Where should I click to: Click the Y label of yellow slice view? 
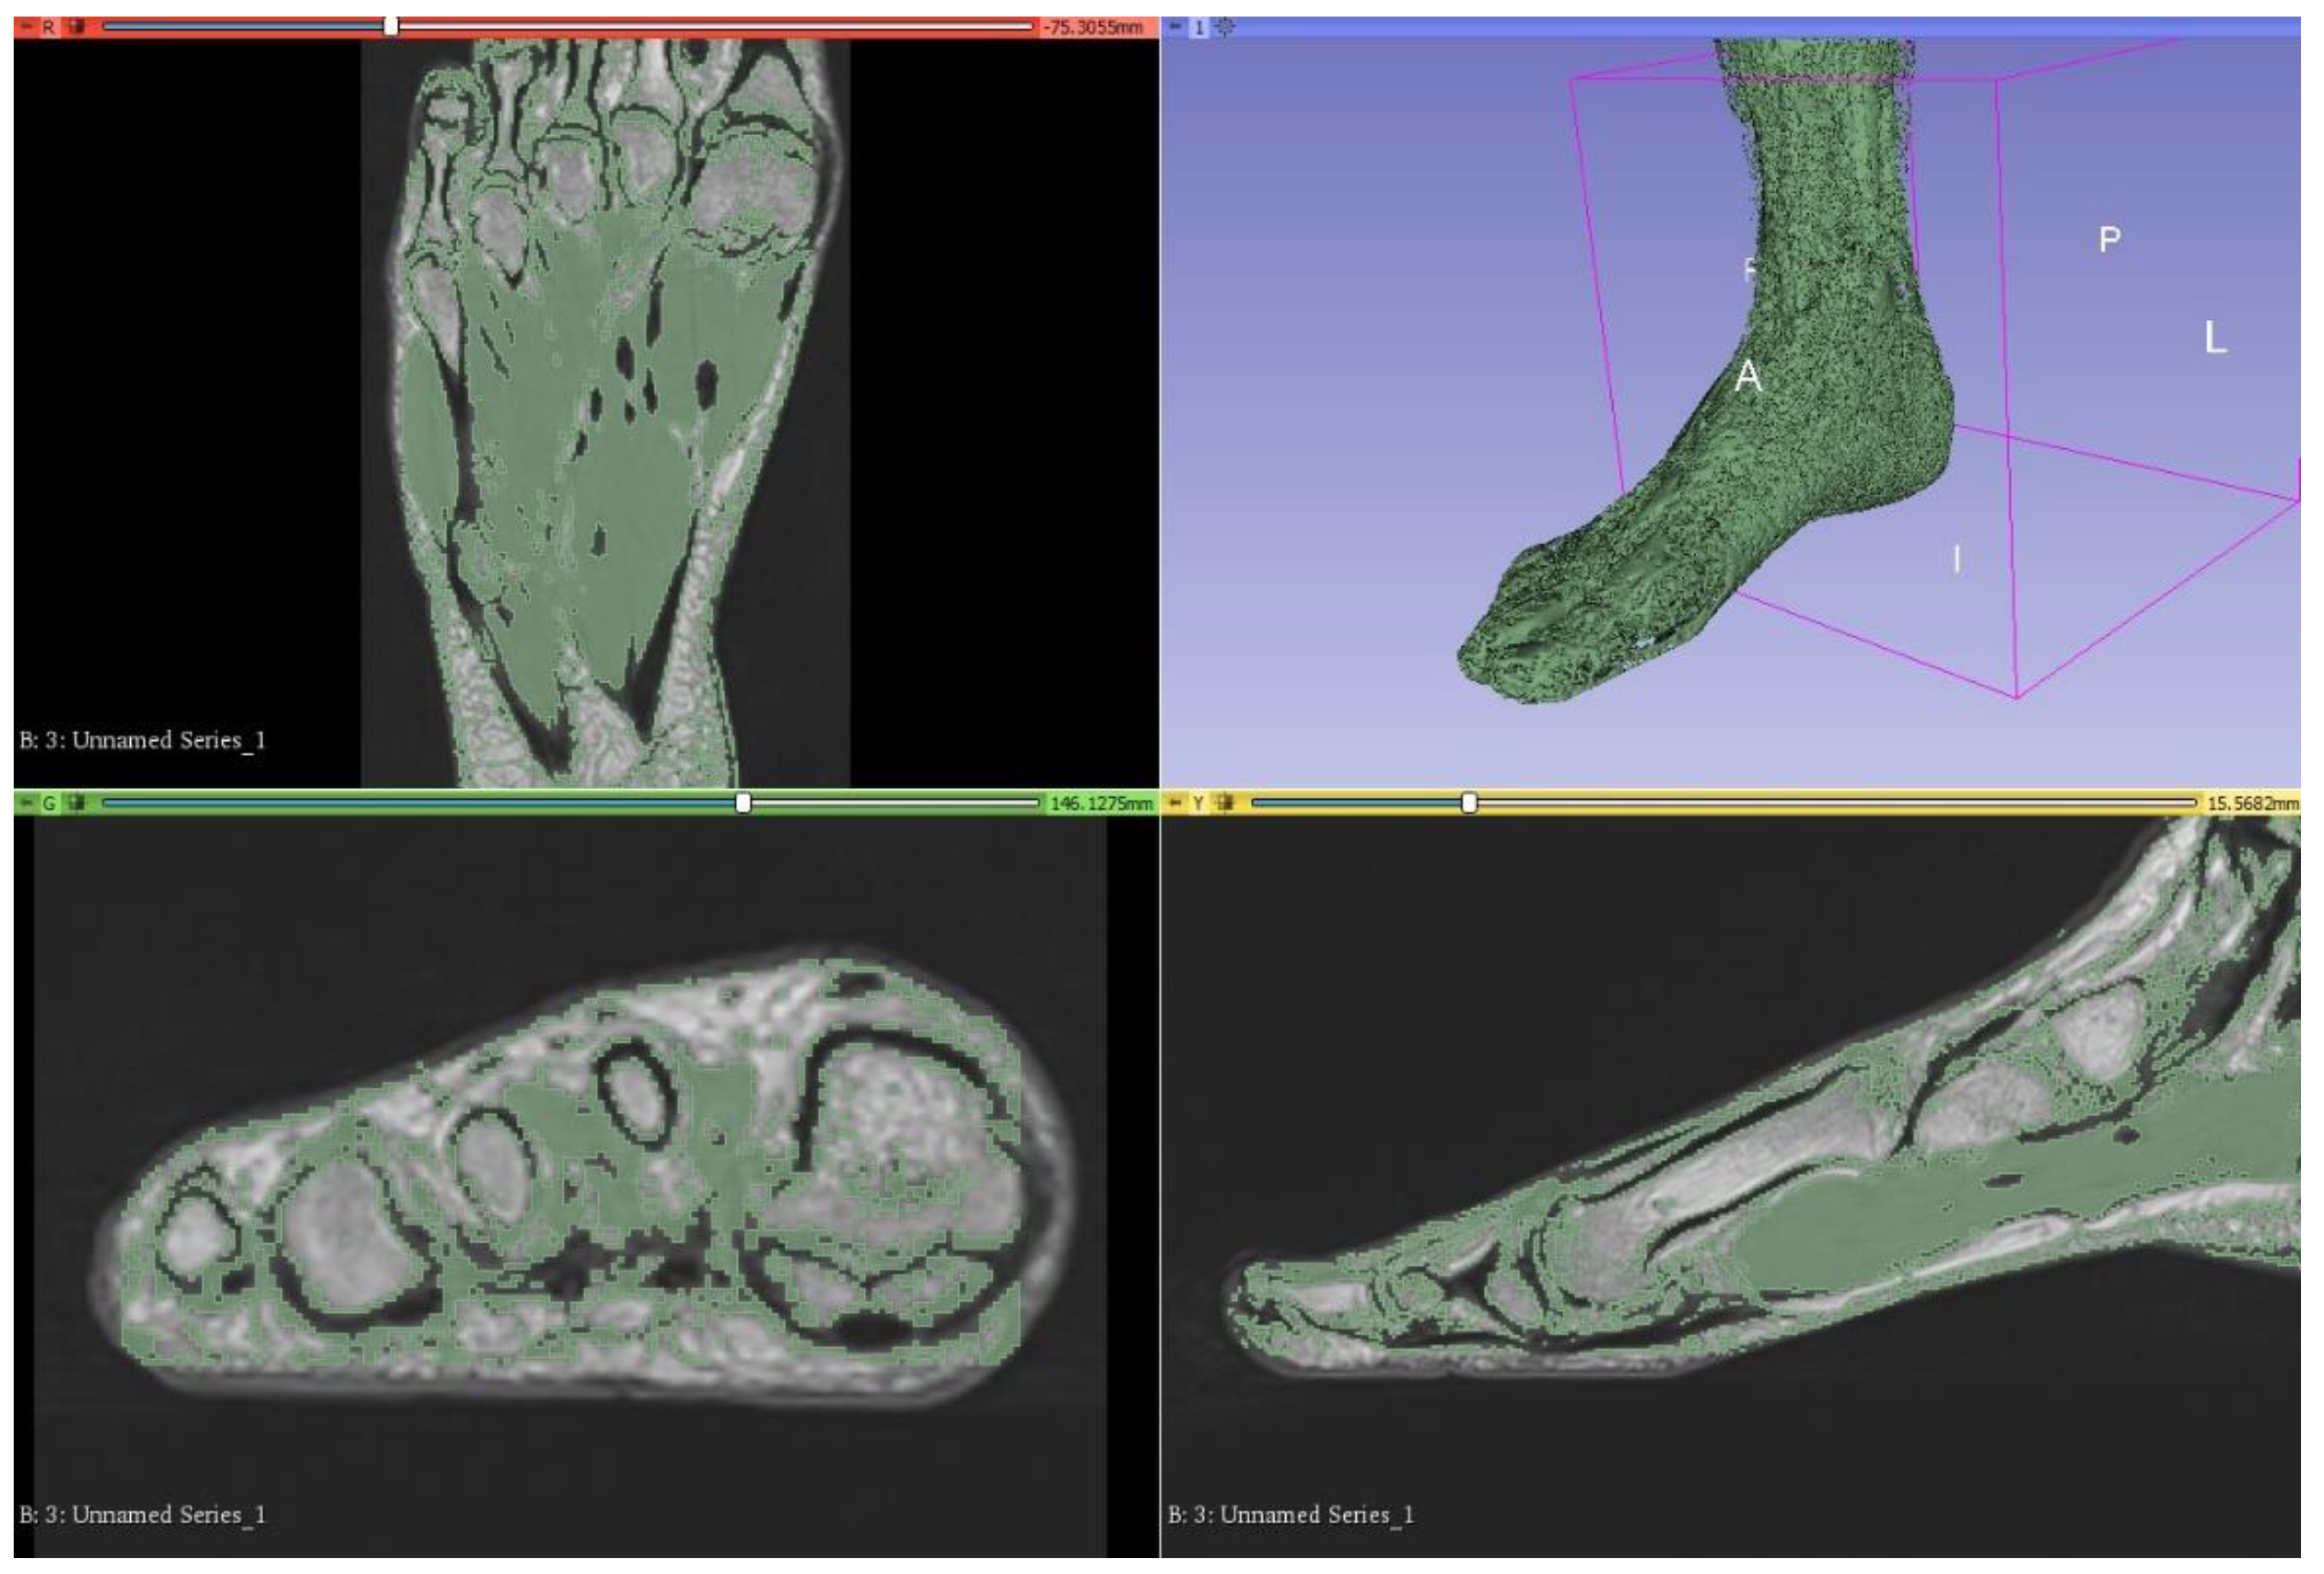pos(1197,803)
